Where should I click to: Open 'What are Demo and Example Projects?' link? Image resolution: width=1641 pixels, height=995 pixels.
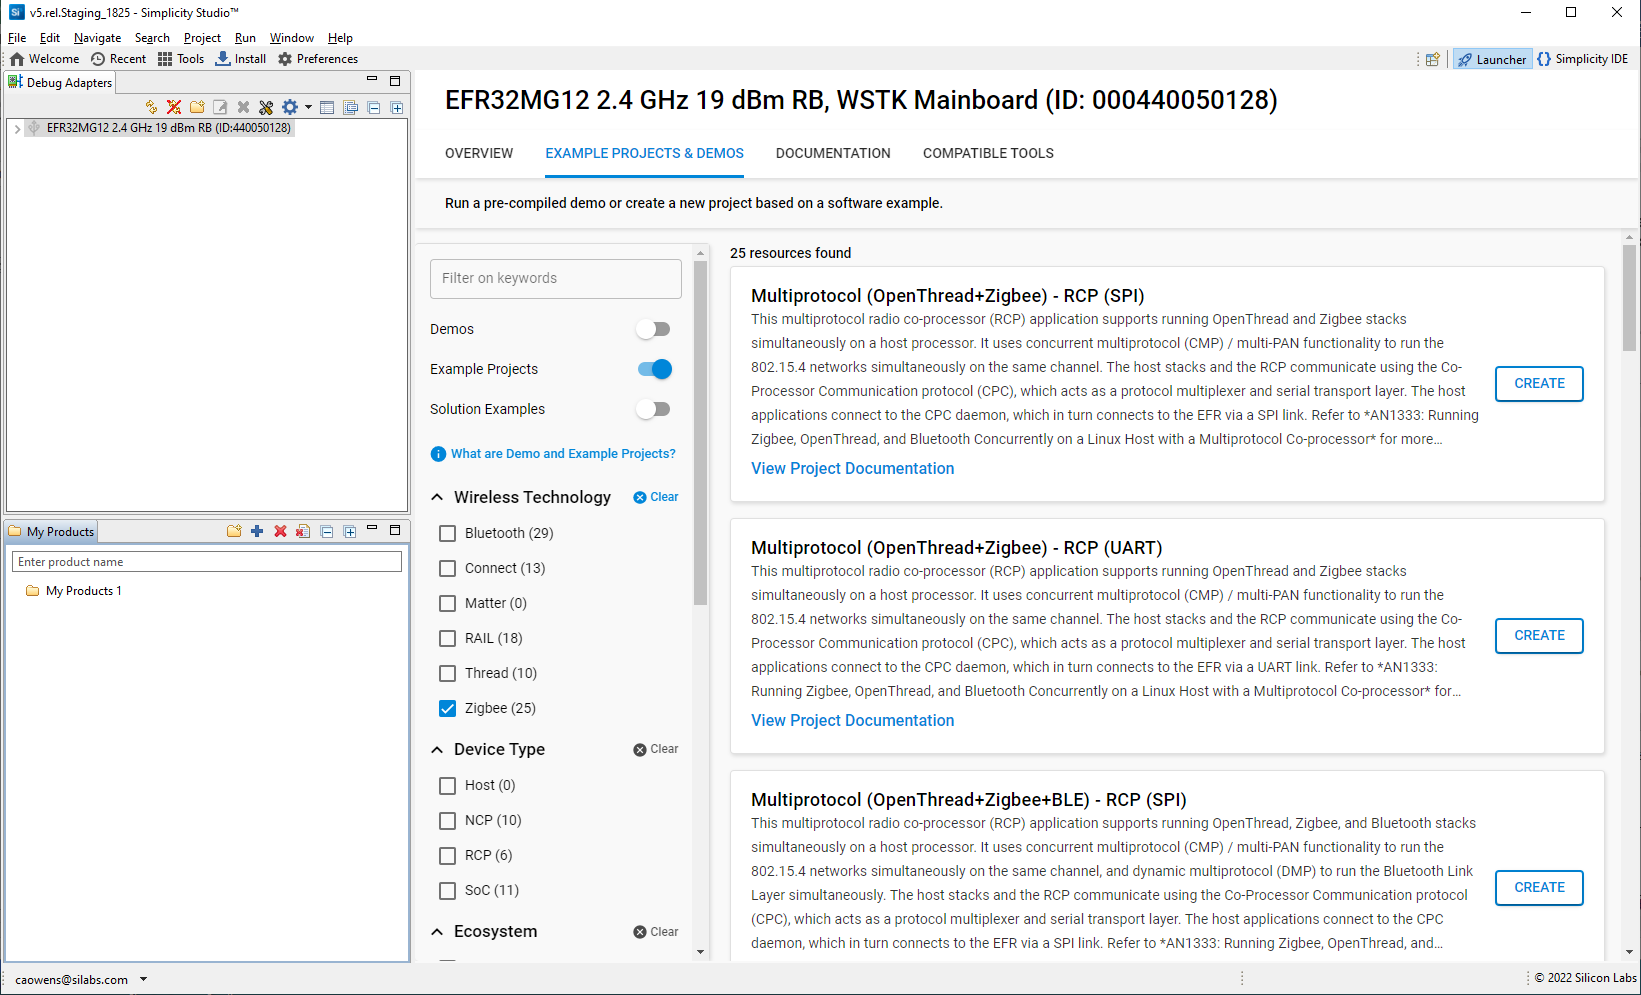562,454
